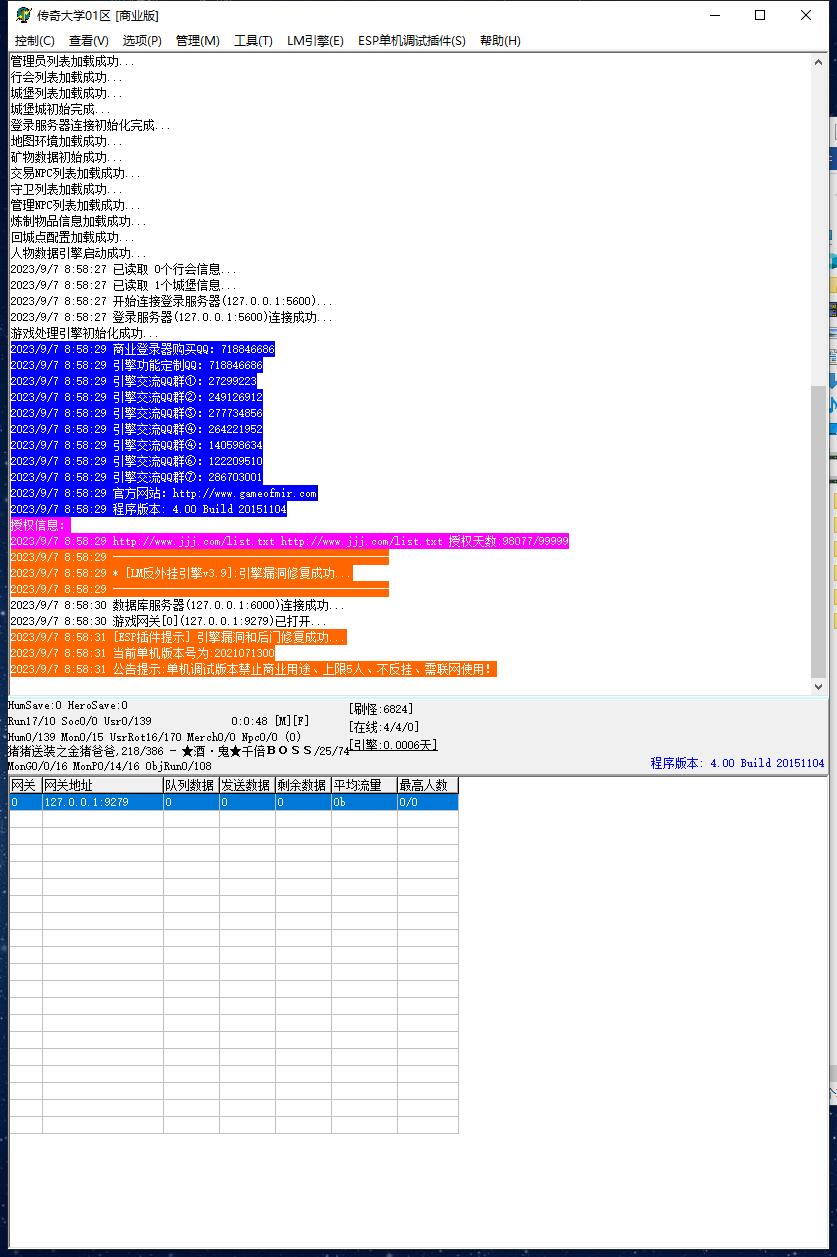Click the 商业登录器购买QQ log line
837x1257 pixels.
142,349
